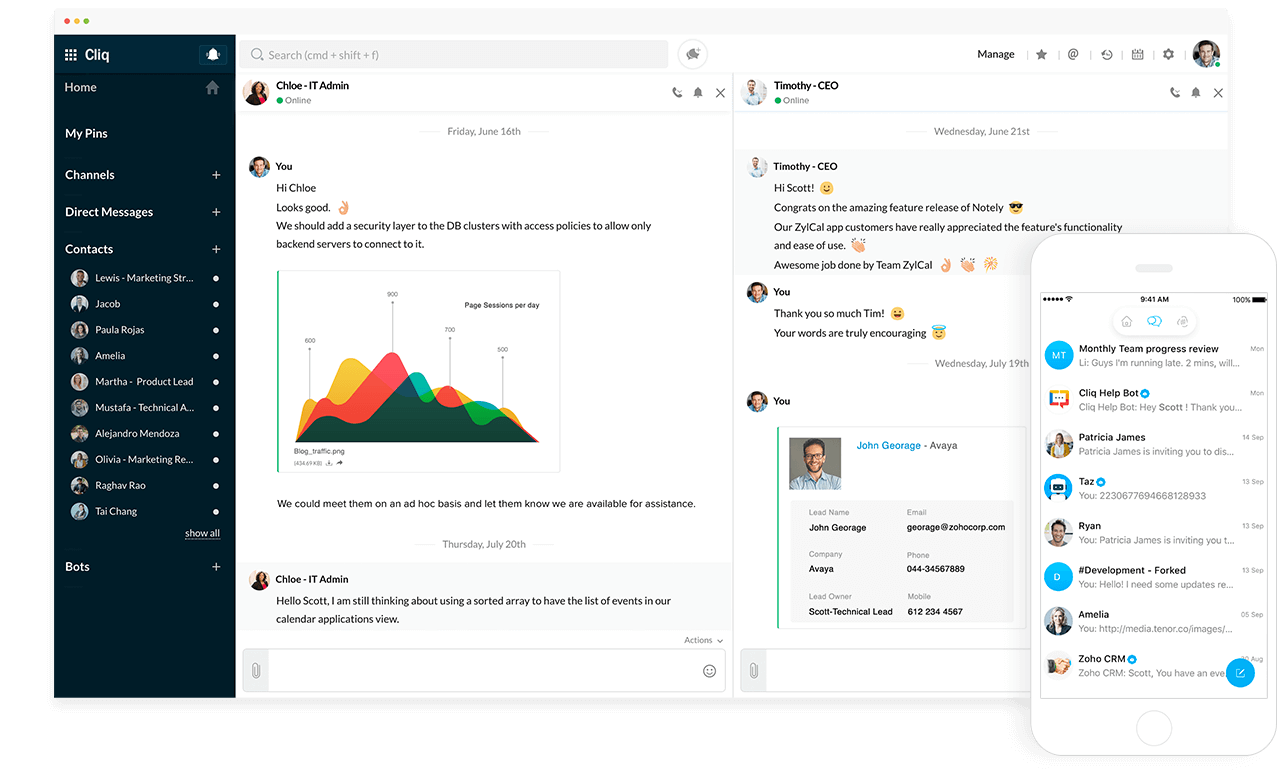Open emoji picker in Chloe chat
Screen dimensions: 1280x780
click(710, 671)
